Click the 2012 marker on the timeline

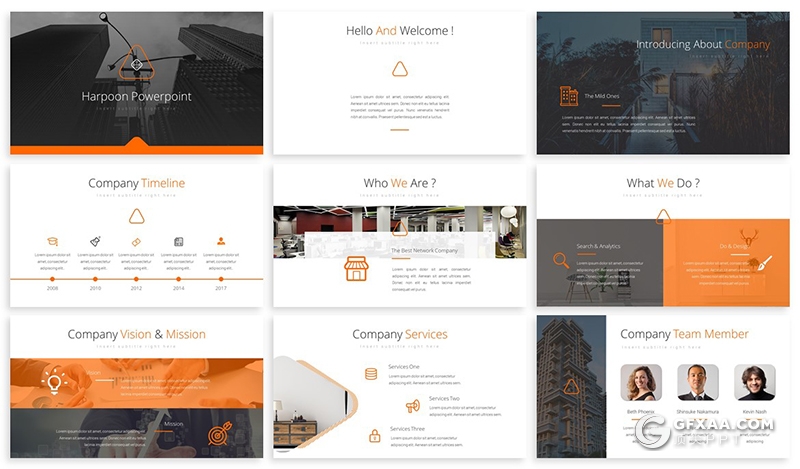pyautogui.click(x=136, y=279)
